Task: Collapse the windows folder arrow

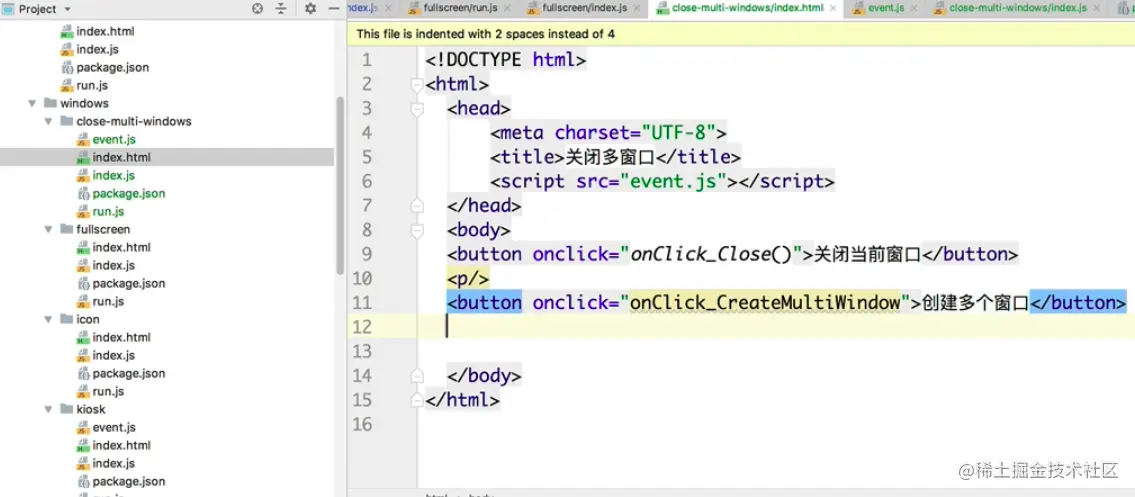Action: pyautogui.click(x=31, y=103)
